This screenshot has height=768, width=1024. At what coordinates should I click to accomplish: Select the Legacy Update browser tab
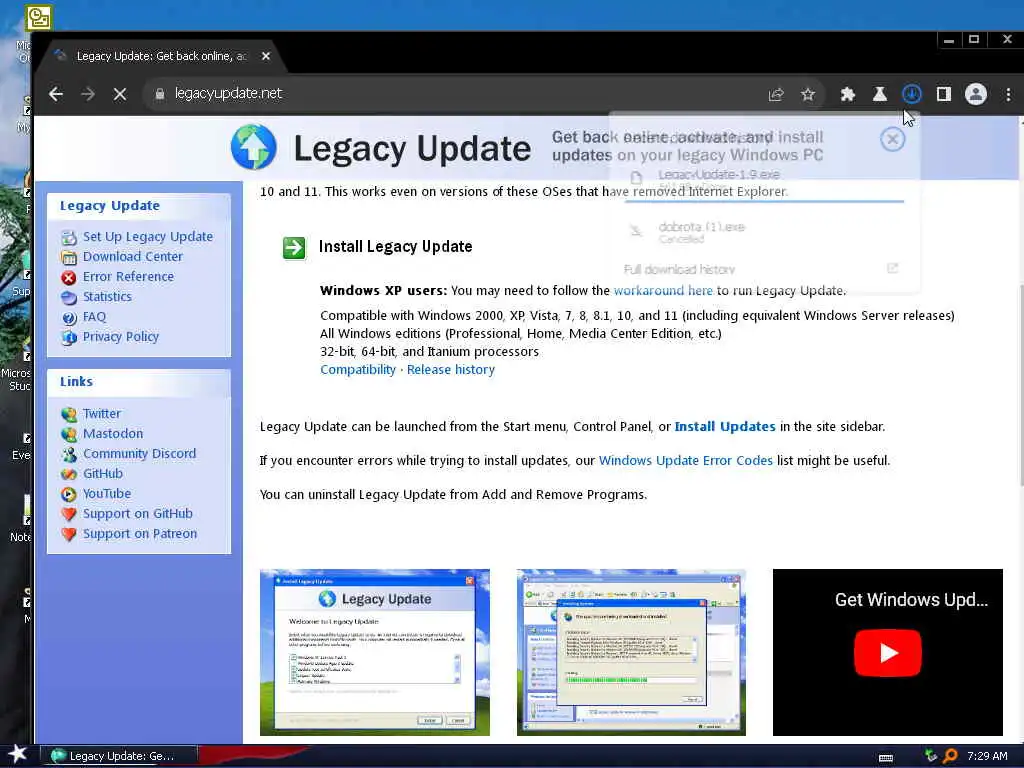[x=161, y=56]
